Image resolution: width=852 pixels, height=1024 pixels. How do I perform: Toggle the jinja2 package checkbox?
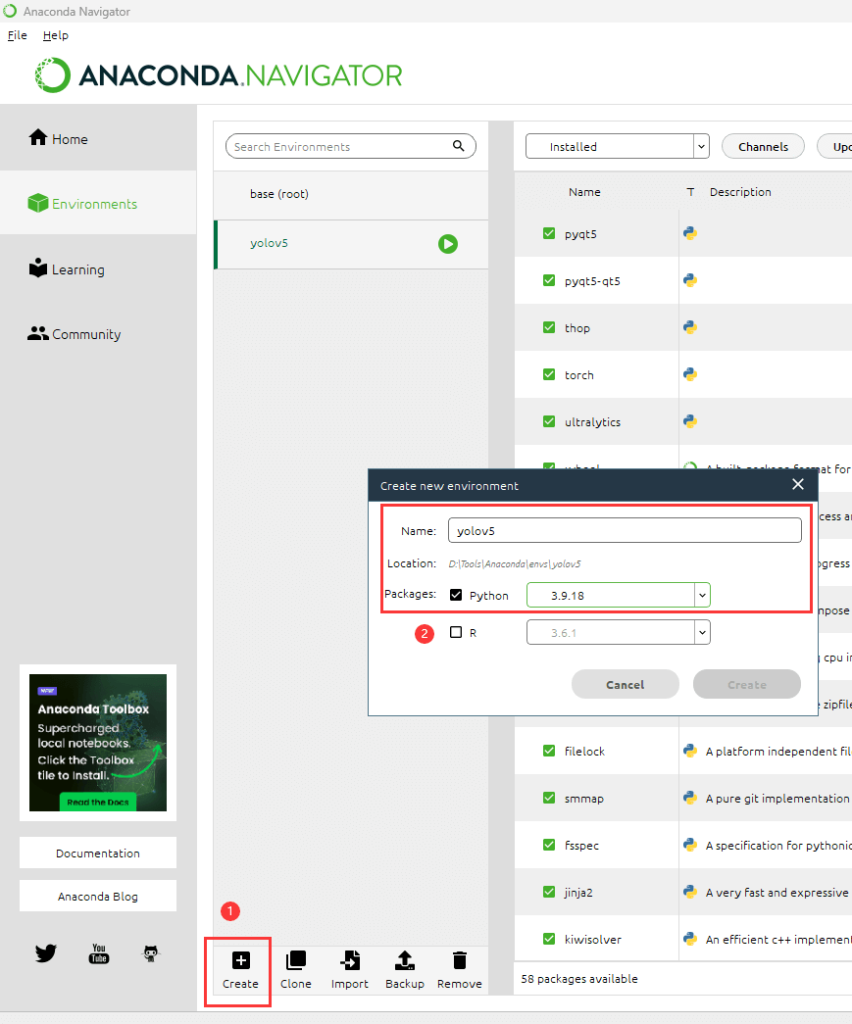click(549, 892)
